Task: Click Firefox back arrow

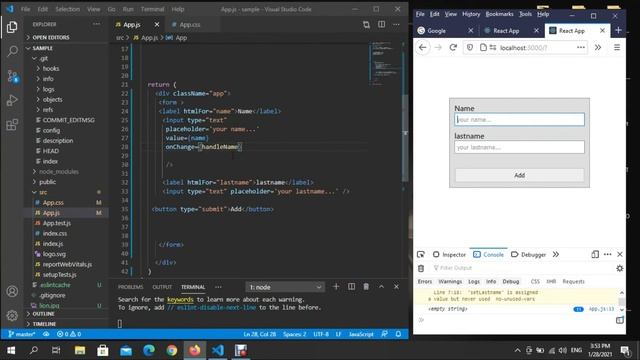Action: (422, 48)
